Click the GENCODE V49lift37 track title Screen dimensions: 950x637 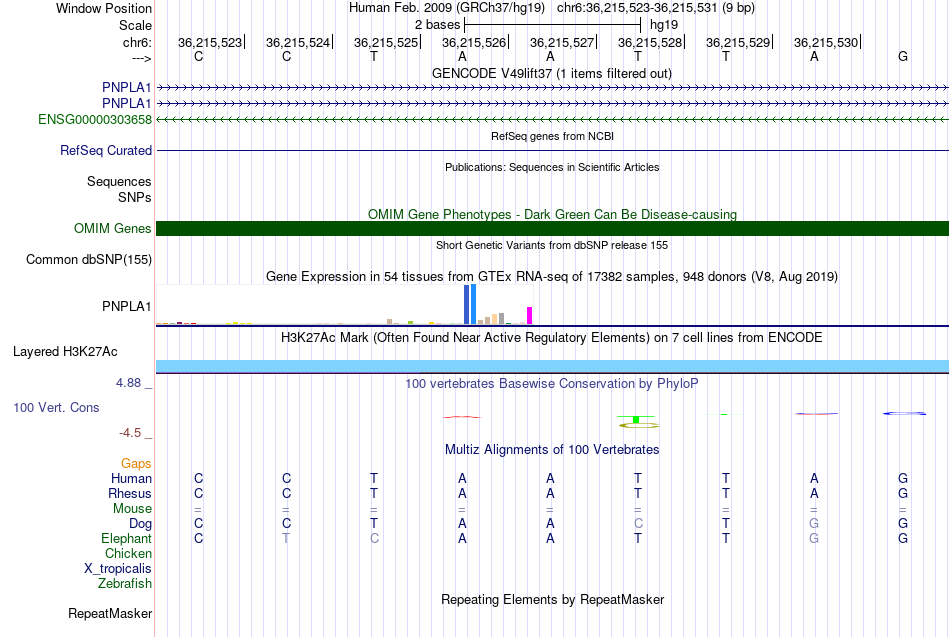pos(552,73)
